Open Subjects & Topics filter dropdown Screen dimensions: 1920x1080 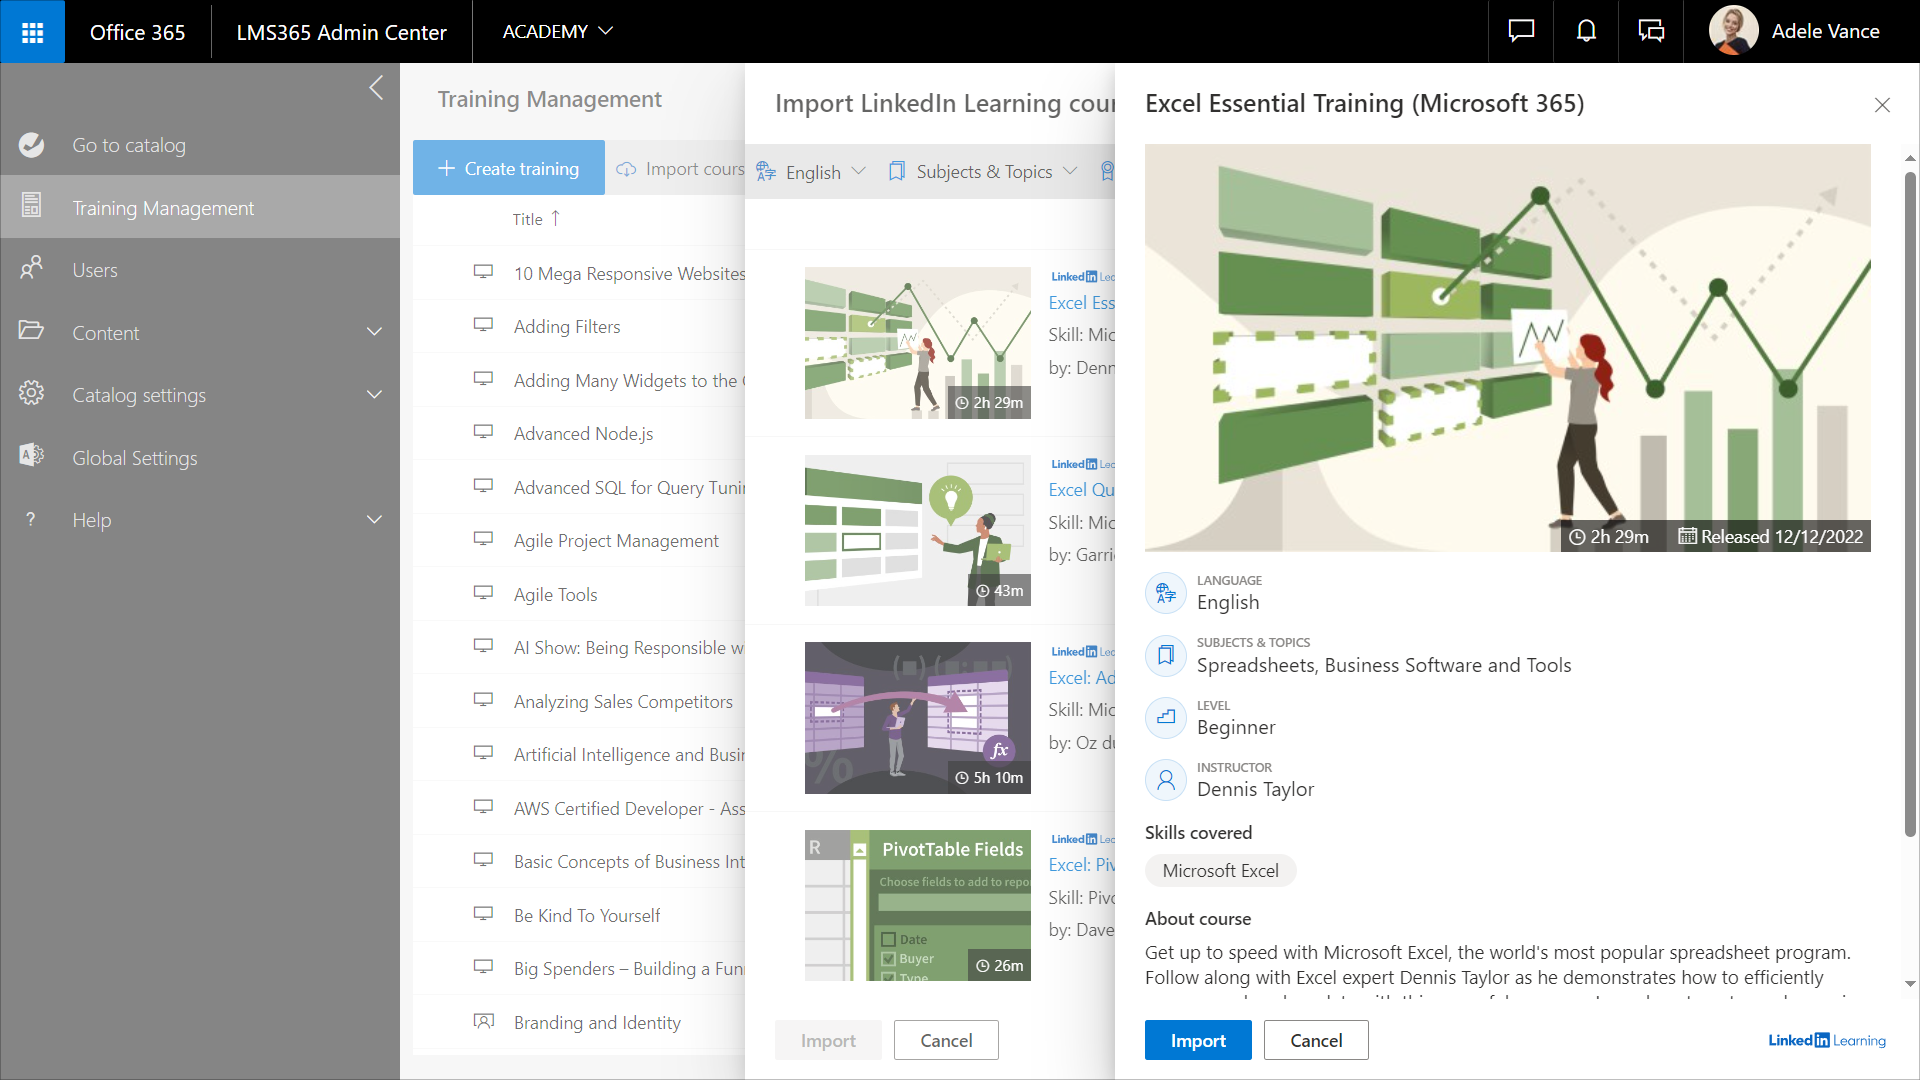983,172
